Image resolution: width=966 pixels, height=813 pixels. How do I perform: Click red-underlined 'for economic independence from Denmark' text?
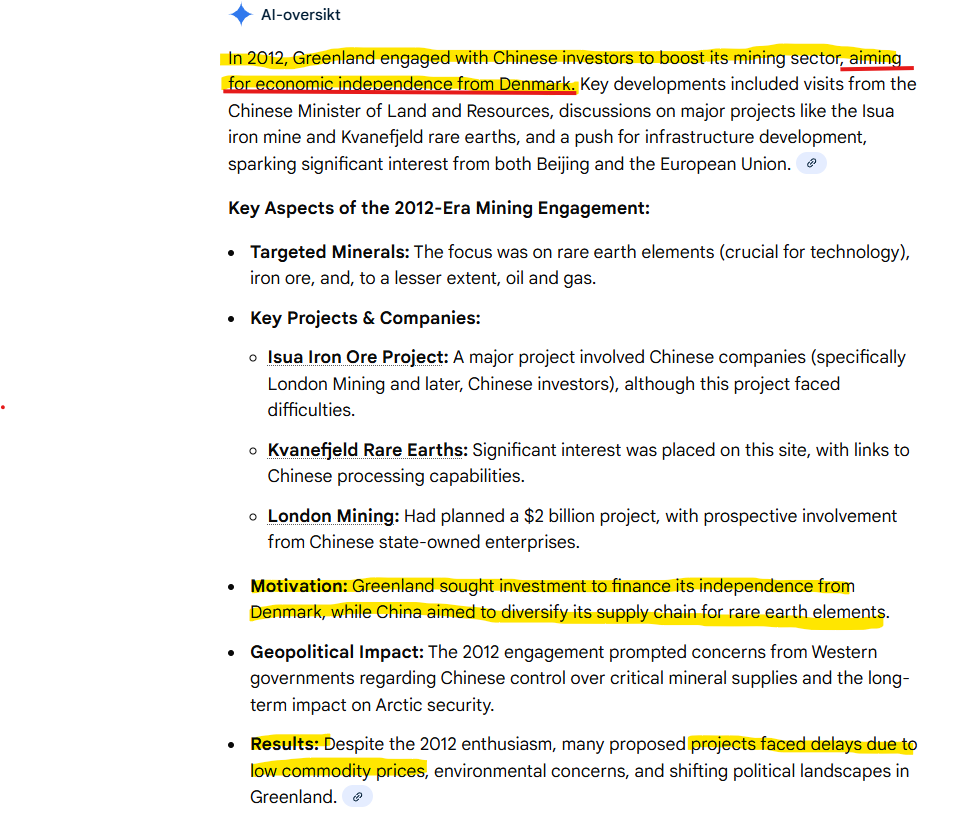click(x=400, y=83)
